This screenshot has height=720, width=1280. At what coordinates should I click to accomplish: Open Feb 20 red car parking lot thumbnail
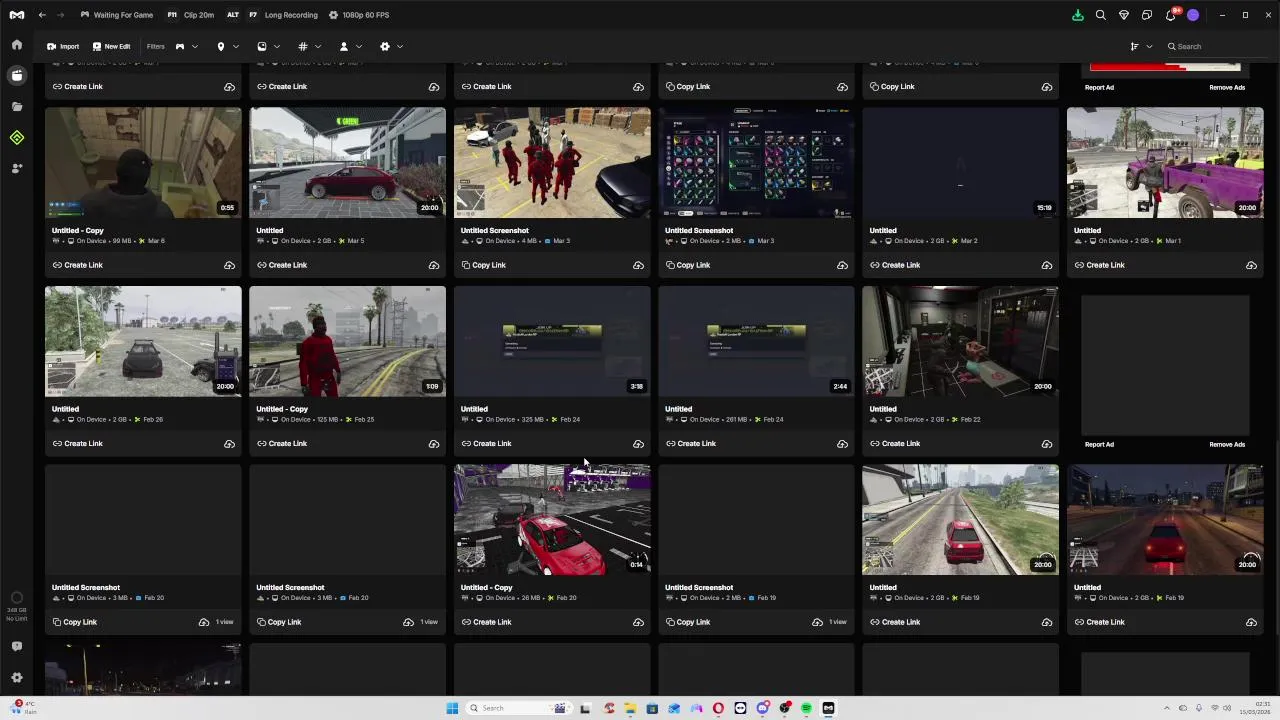[552, 519]
